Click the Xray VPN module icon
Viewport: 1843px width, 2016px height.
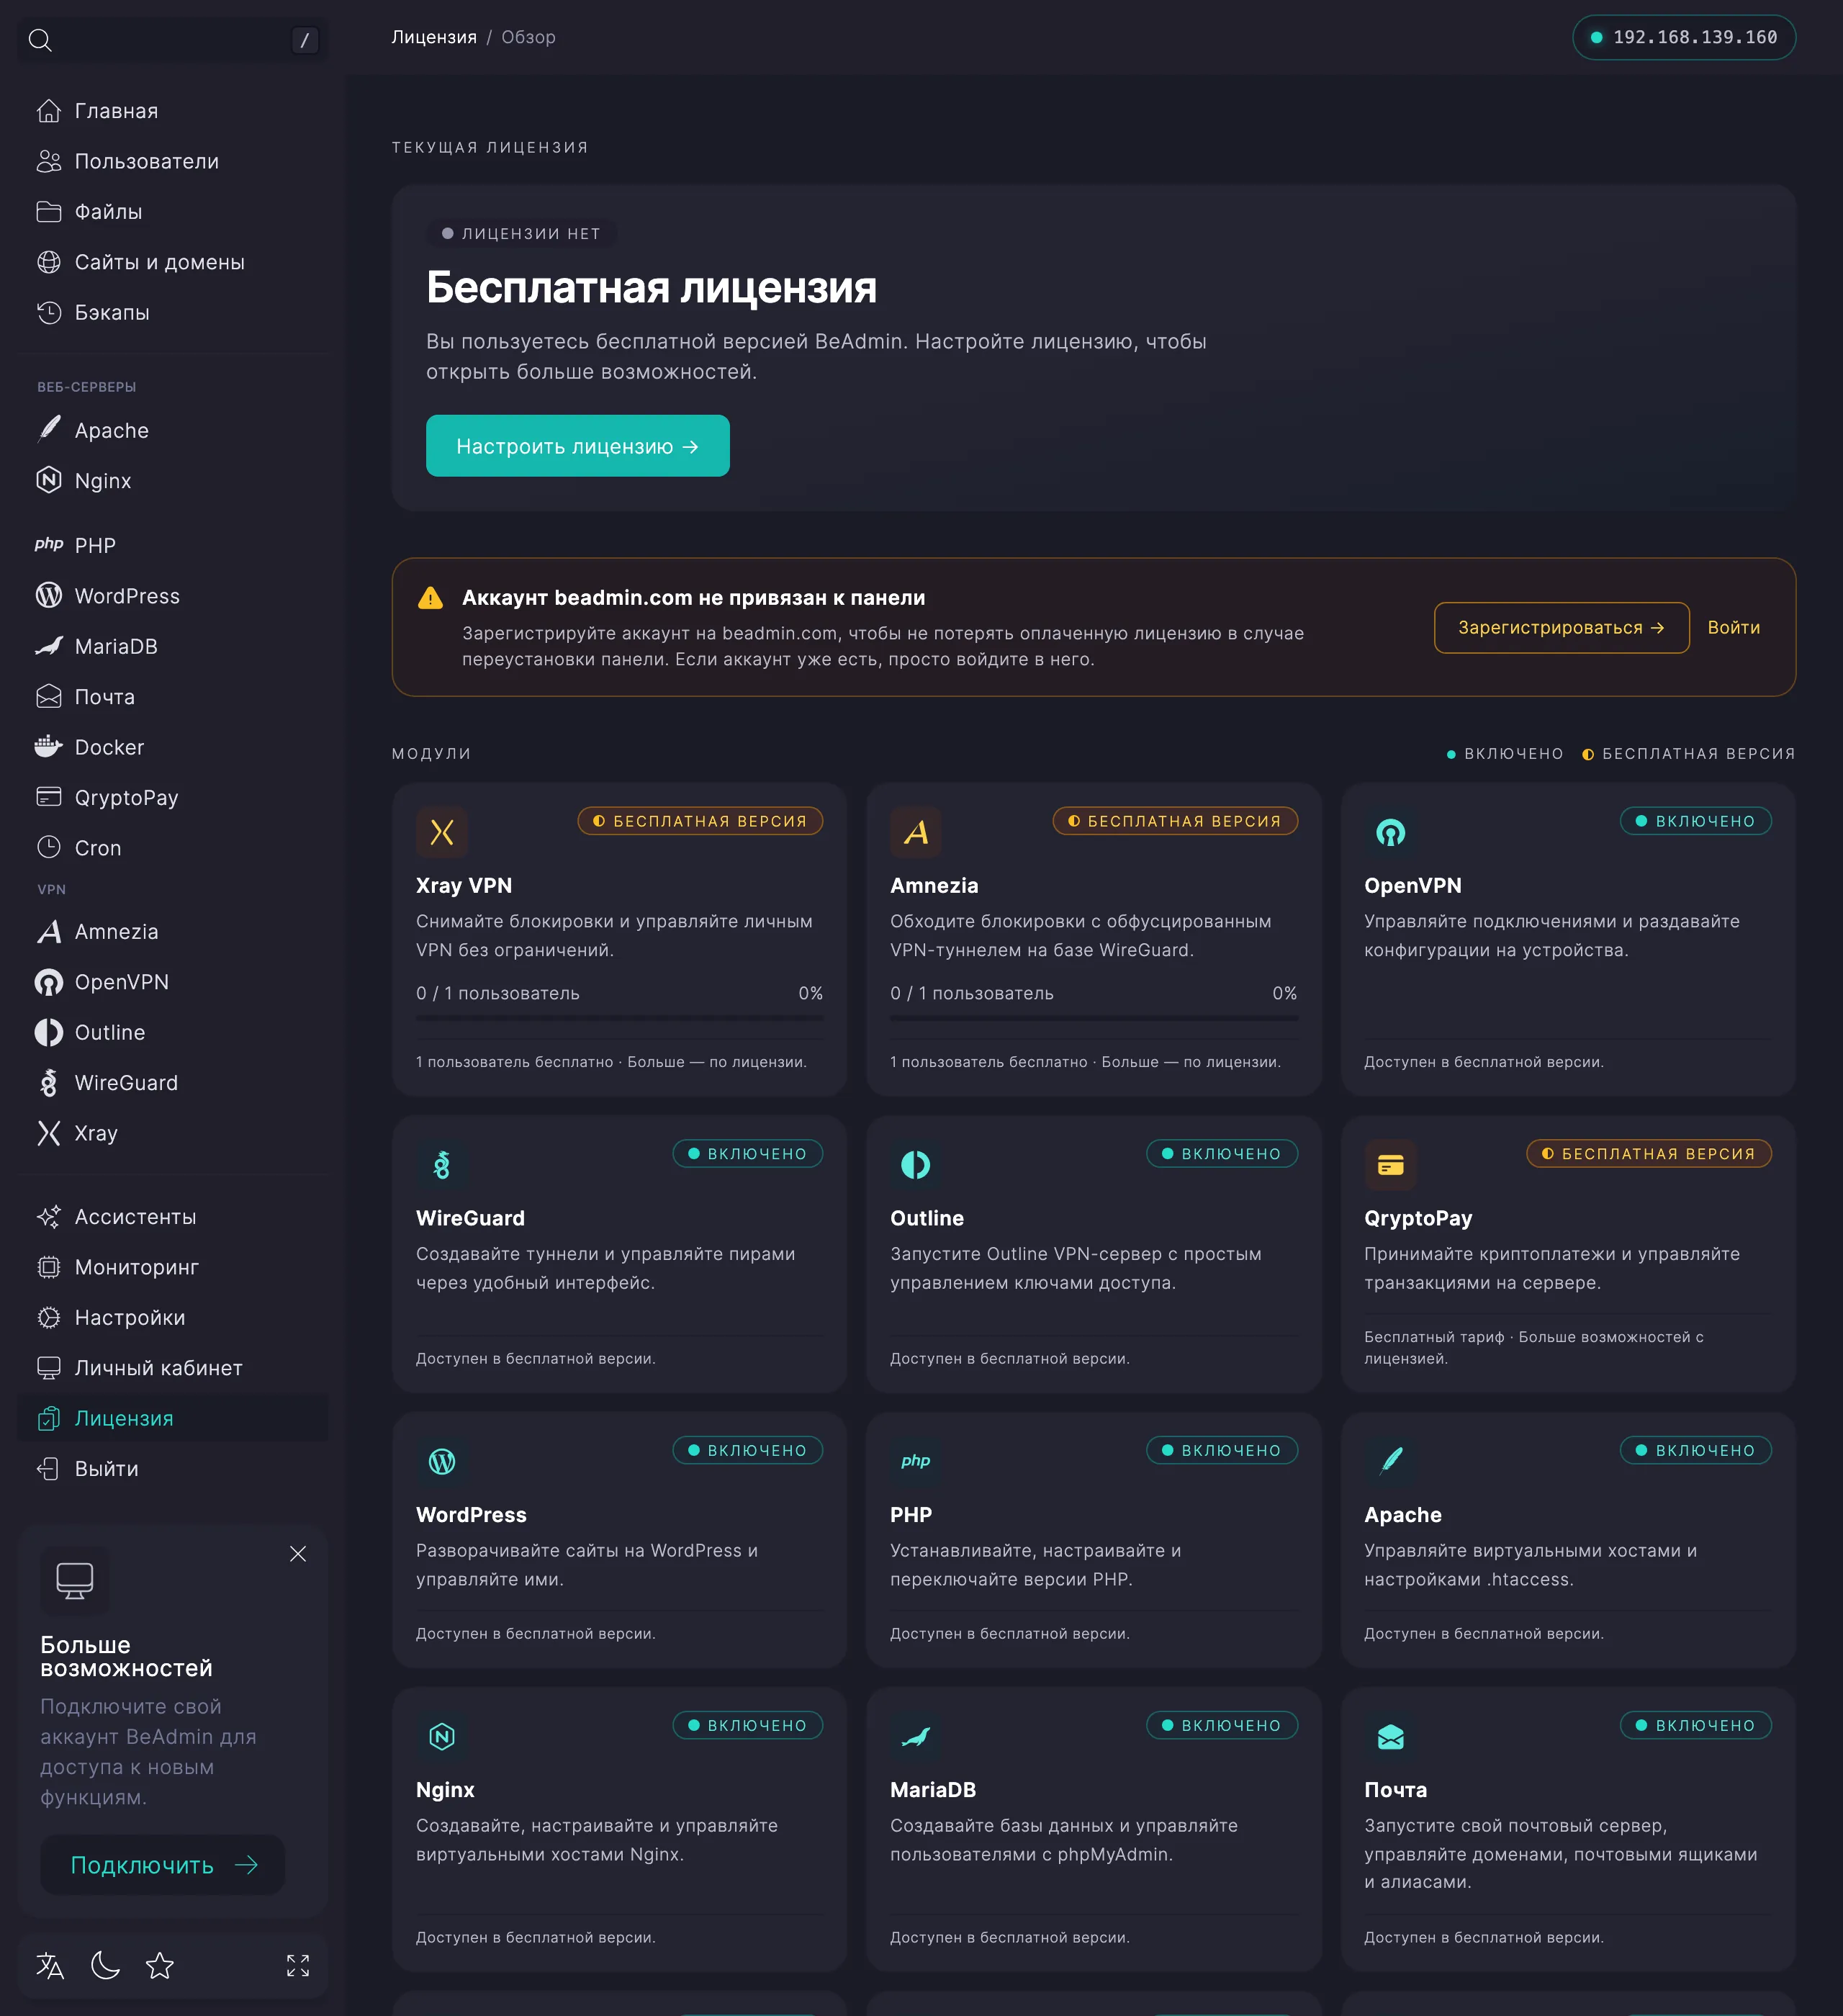click(442, 832)
